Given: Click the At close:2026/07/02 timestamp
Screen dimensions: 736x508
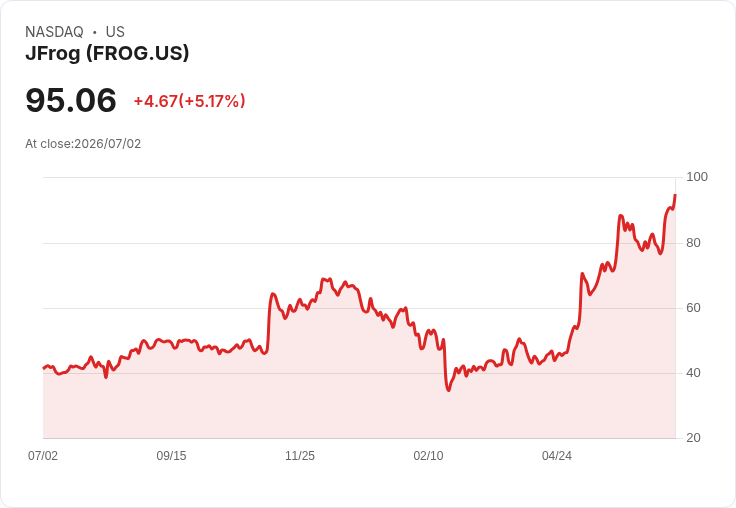Looking at the screenshot, I should point(83,144).
